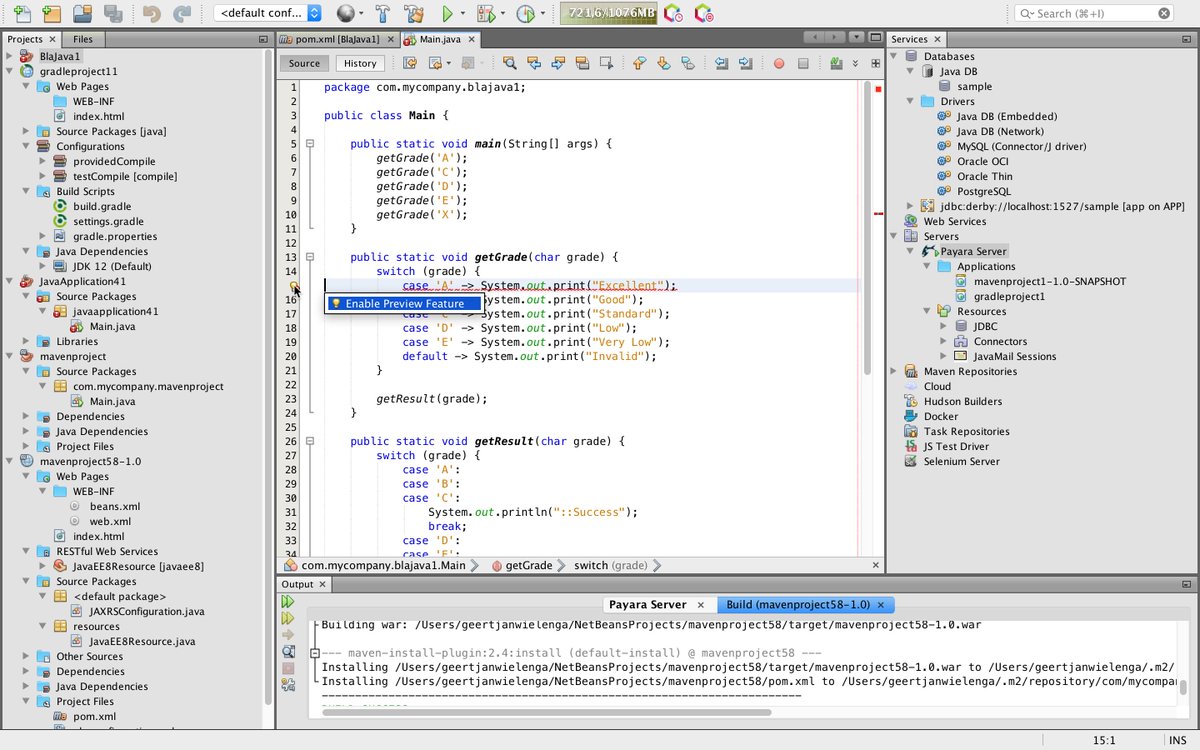Run the project with the green play icon
This screenshot has height=750, width=1200.
(447, 13)
